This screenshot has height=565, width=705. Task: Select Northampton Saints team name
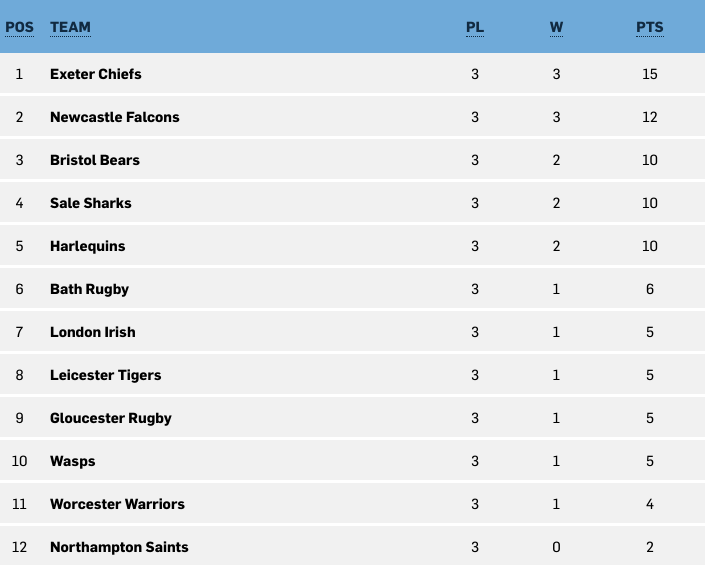119,547
